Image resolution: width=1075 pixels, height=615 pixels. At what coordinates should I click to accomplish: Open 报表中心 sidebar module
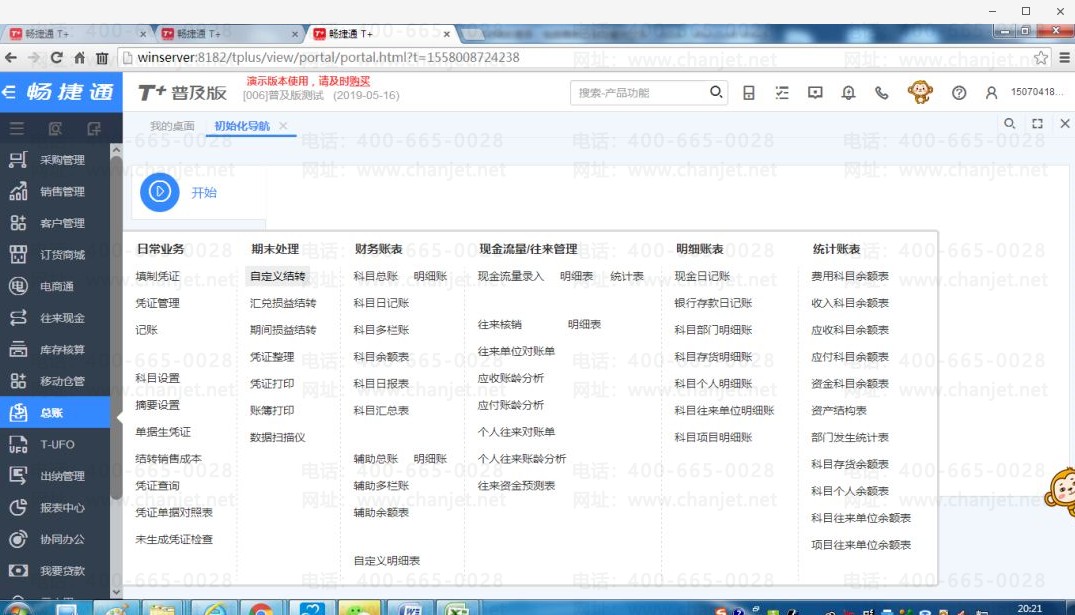coord(55,507)
